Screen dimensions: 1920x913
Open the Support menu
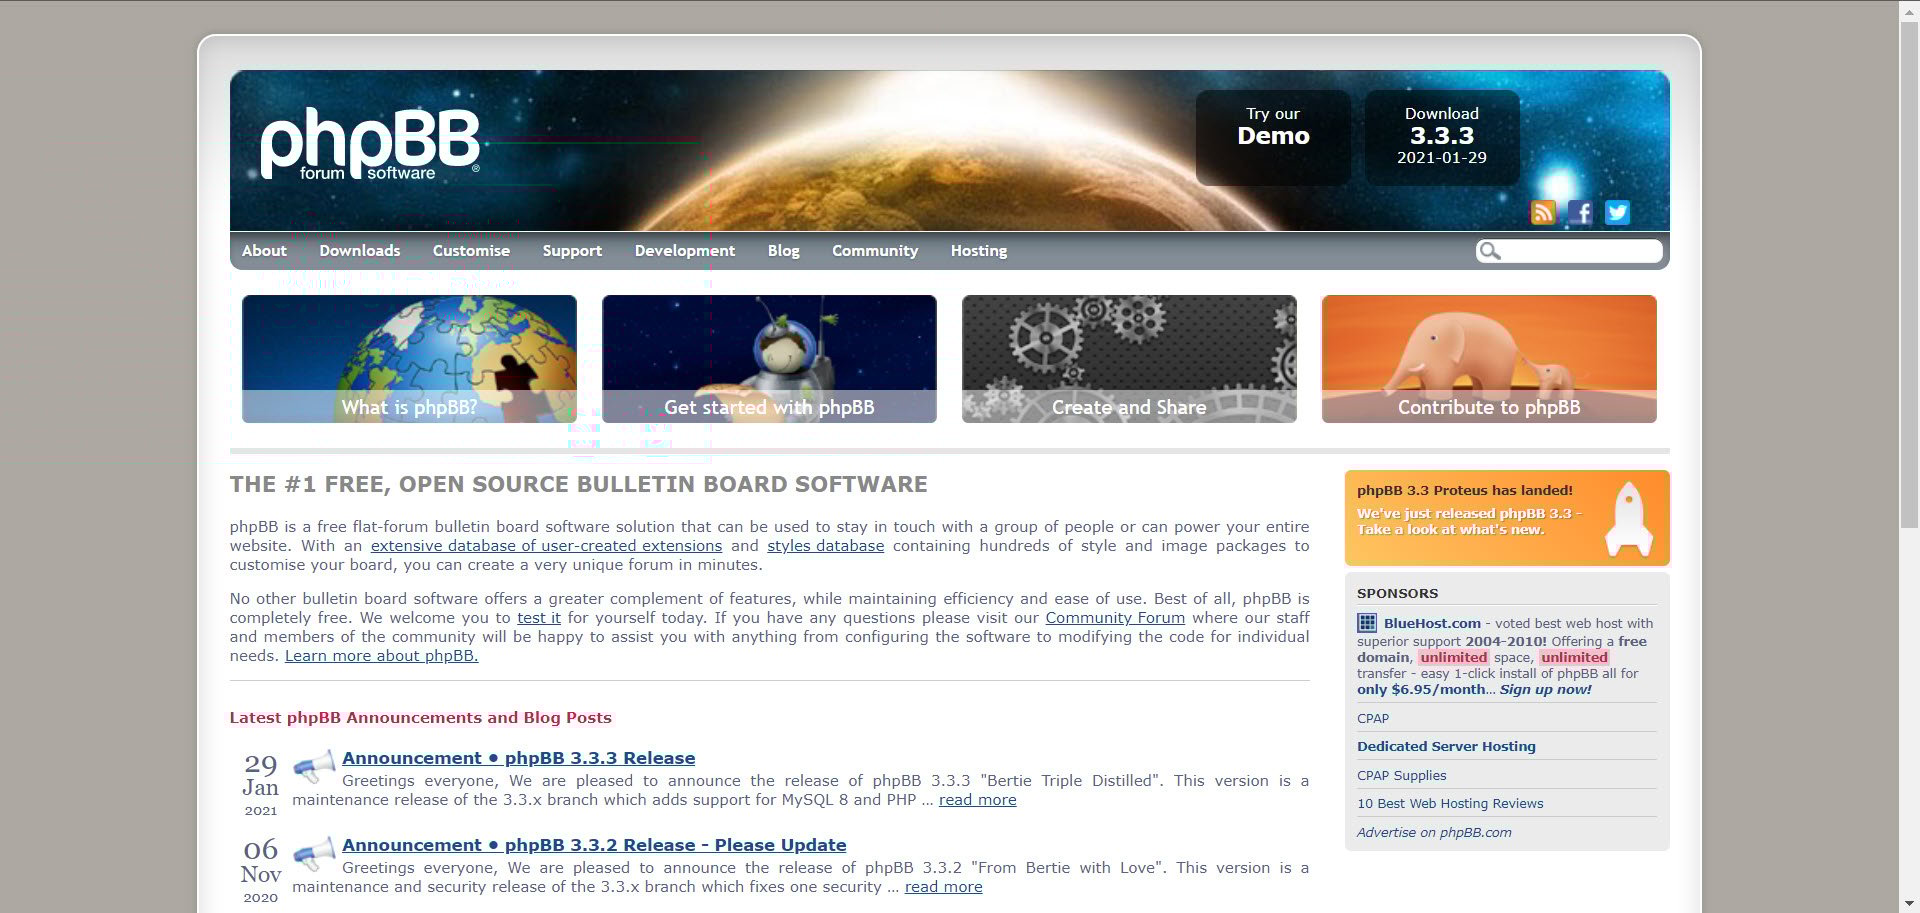click(x=572, y=251)
